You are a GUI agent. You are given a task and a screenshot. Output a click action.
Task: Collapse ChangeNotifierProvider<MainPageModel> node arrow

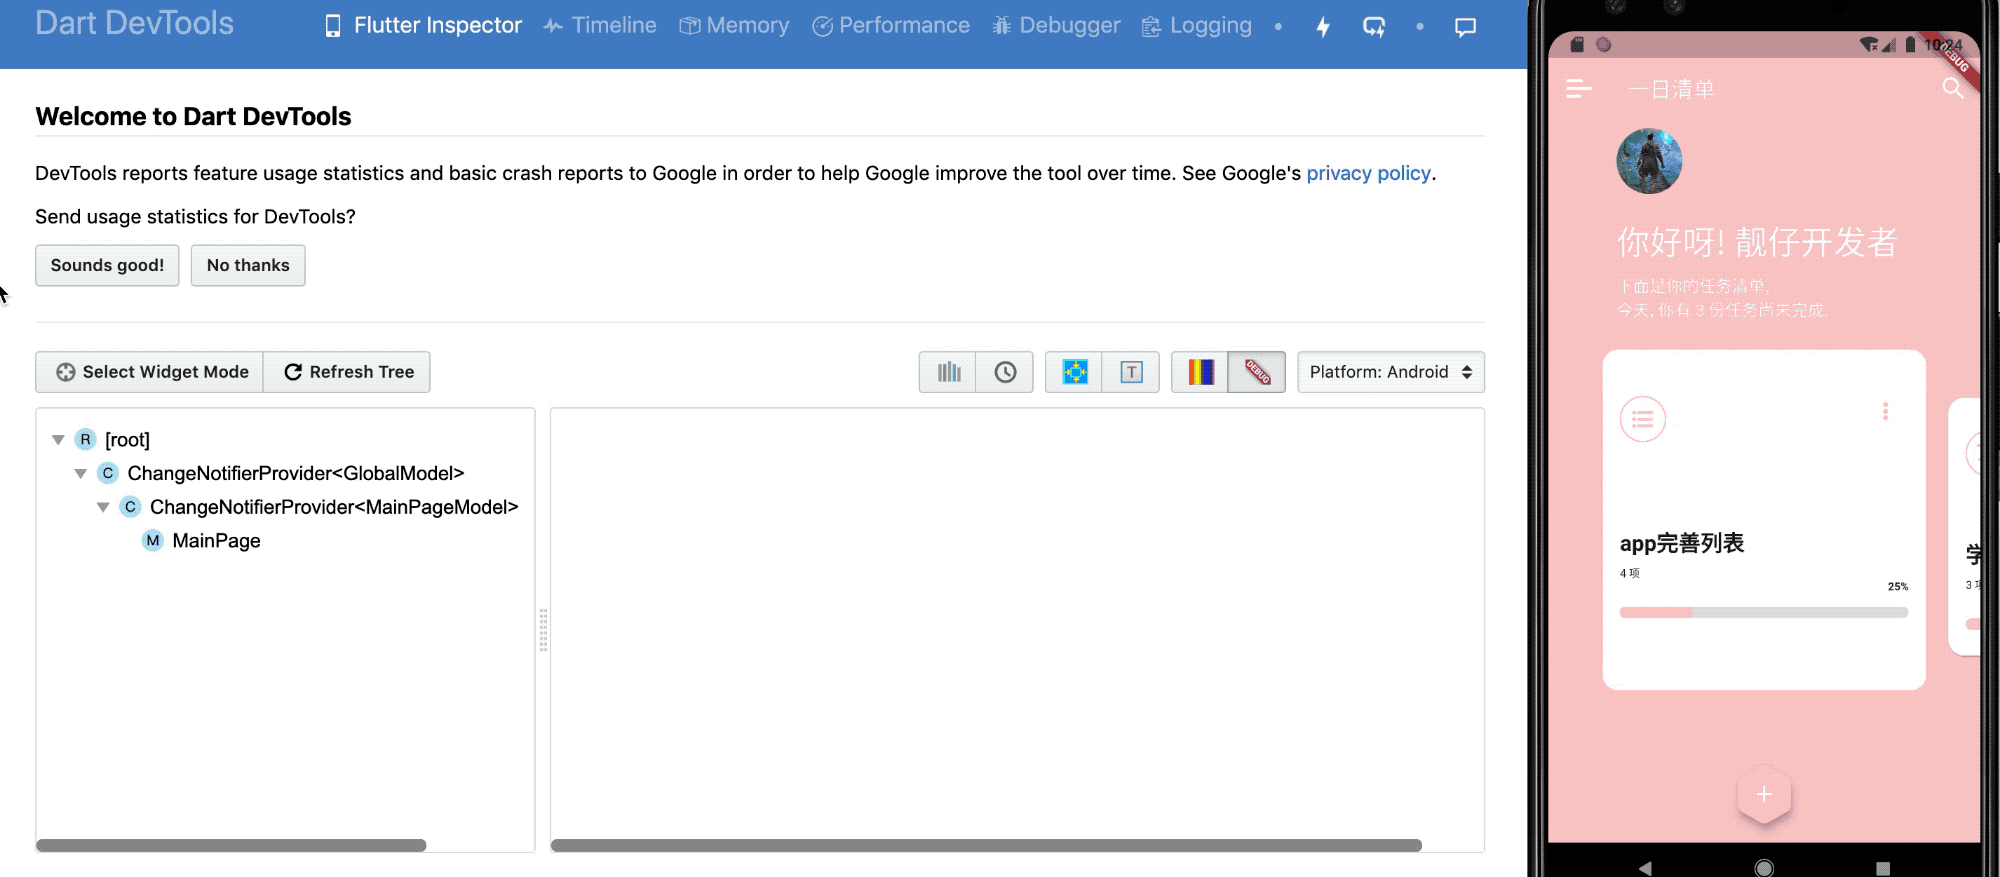pos(103,507)
